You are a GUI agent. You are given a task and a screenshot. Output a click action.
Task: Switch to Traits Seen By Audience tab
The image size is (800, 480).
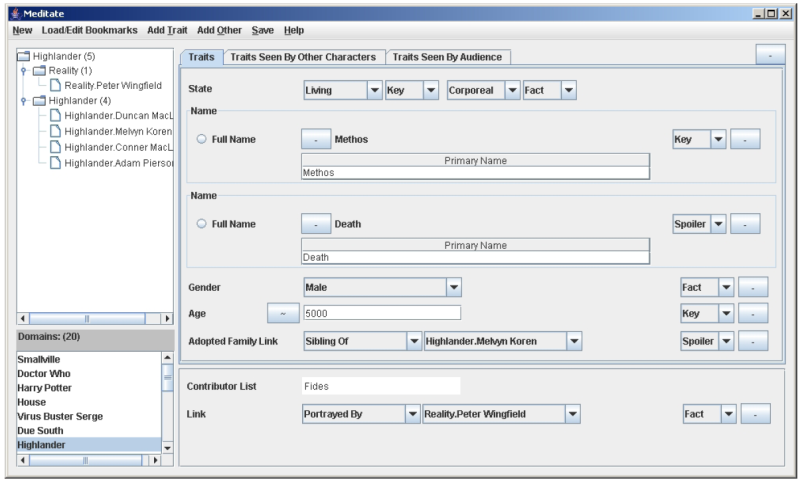click(447, 57)
